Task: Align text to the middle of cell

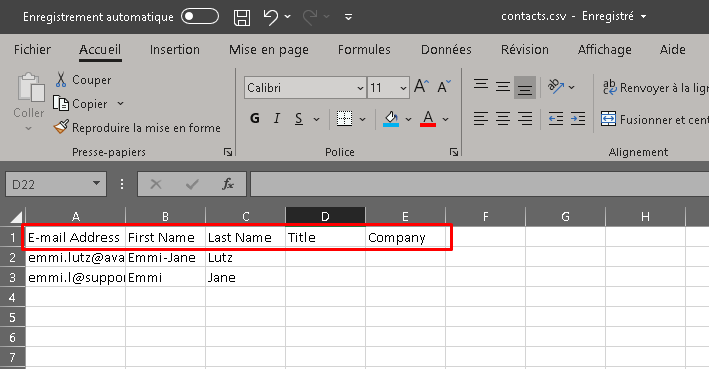Action: [x=503, y=86]
